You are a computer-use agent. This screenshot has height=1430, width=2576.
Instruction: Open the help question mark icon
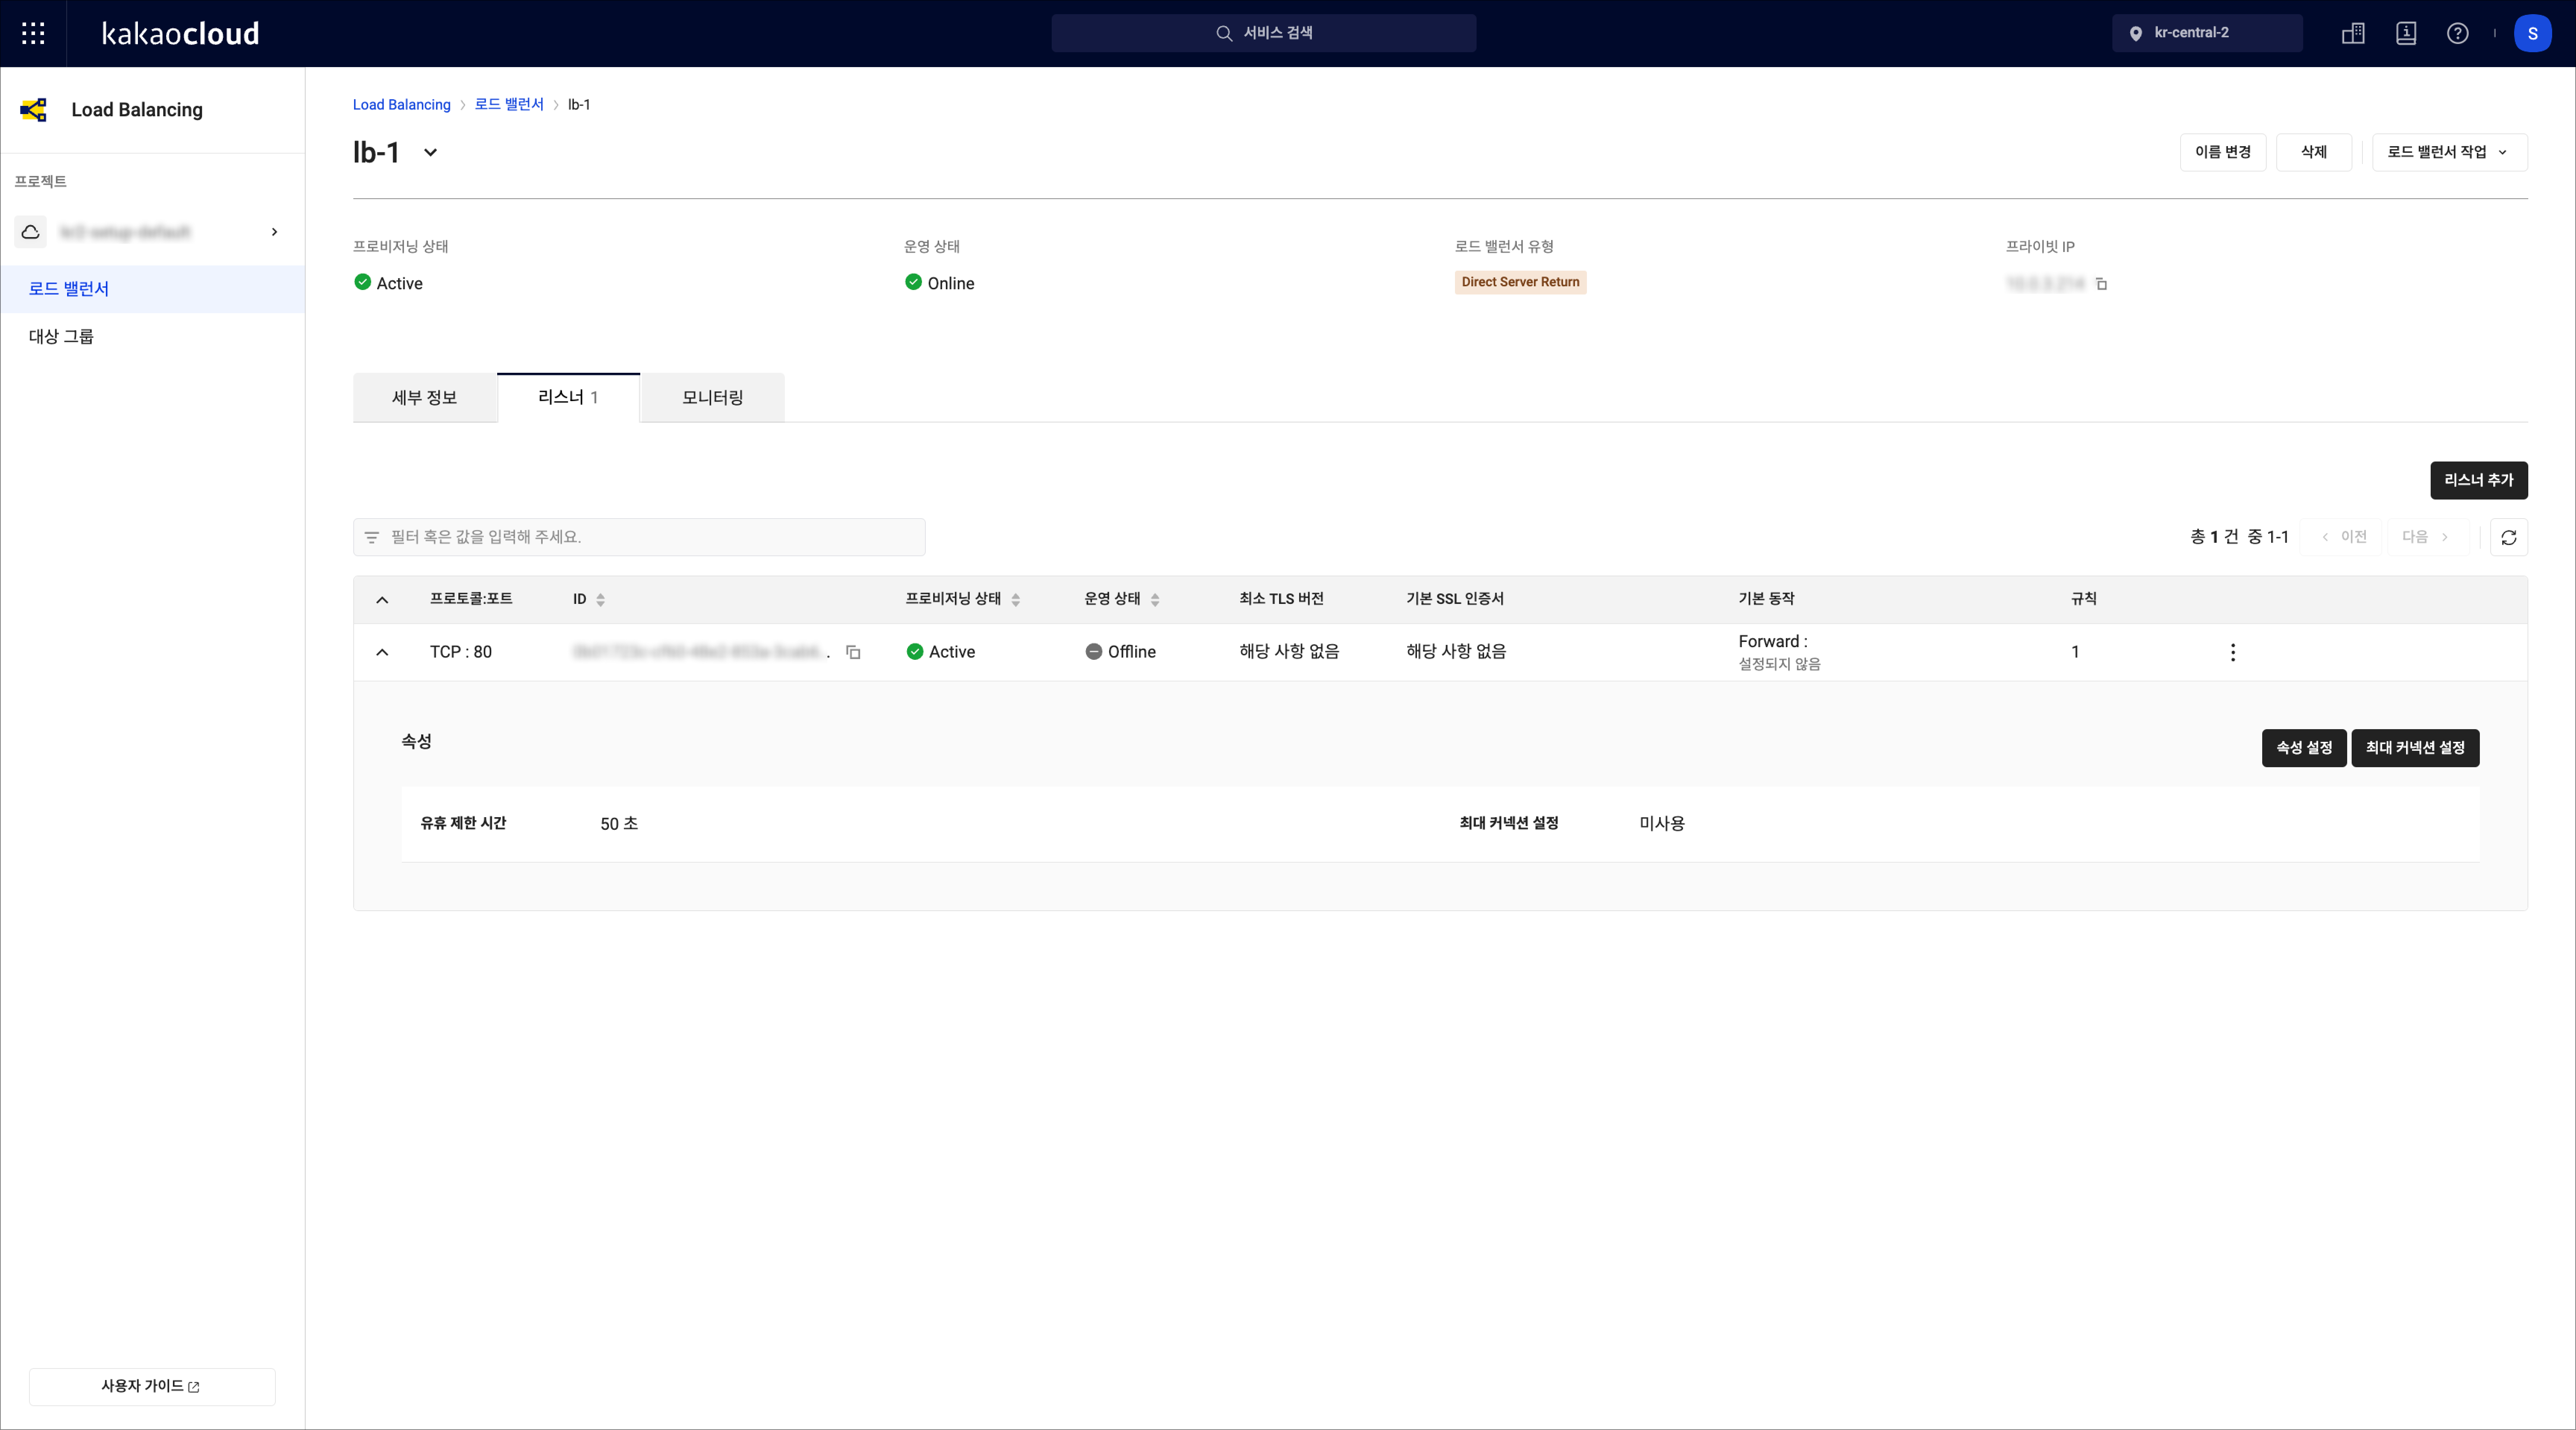click(x=2458, y=33)
